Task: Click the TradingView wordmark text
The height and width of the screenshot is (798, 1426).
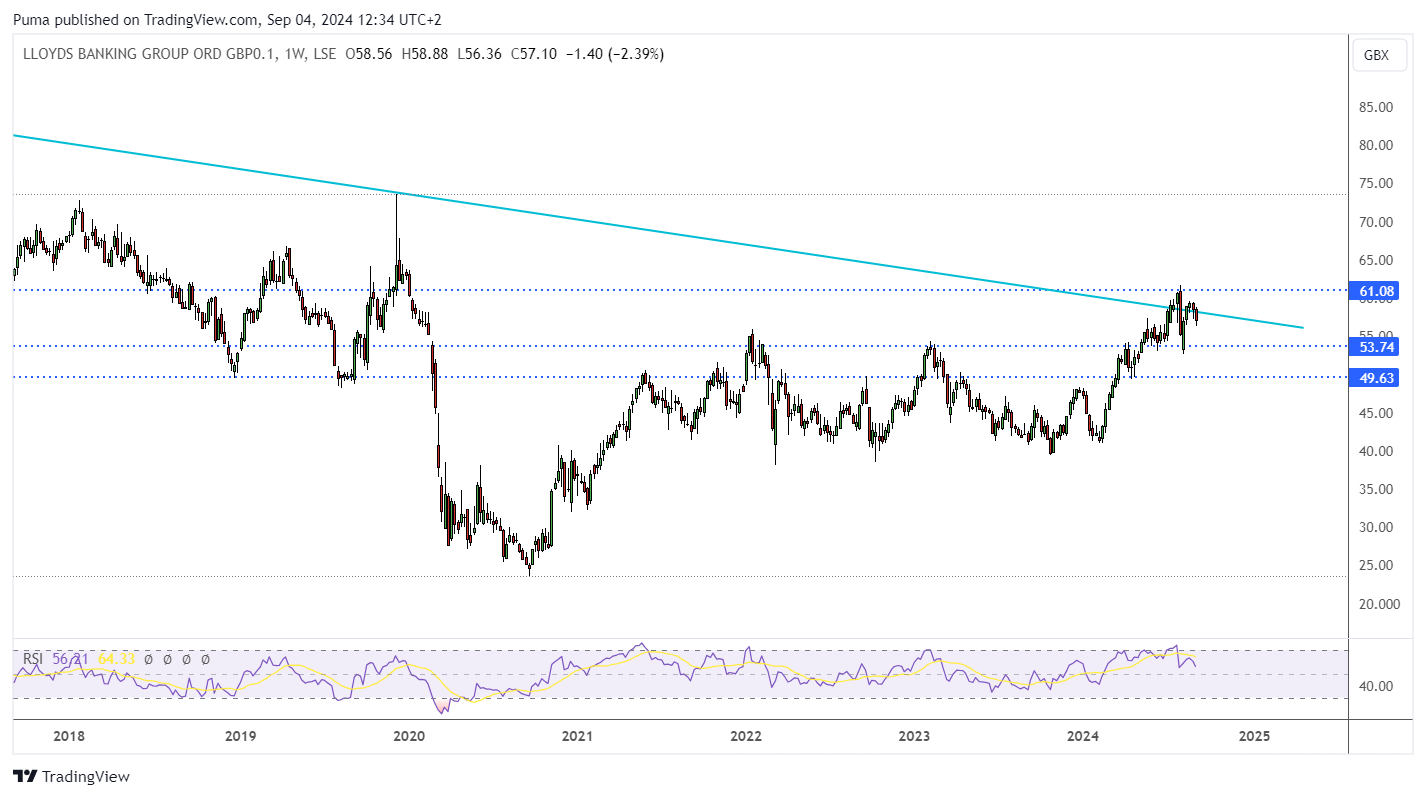Action: coord(86,776)
